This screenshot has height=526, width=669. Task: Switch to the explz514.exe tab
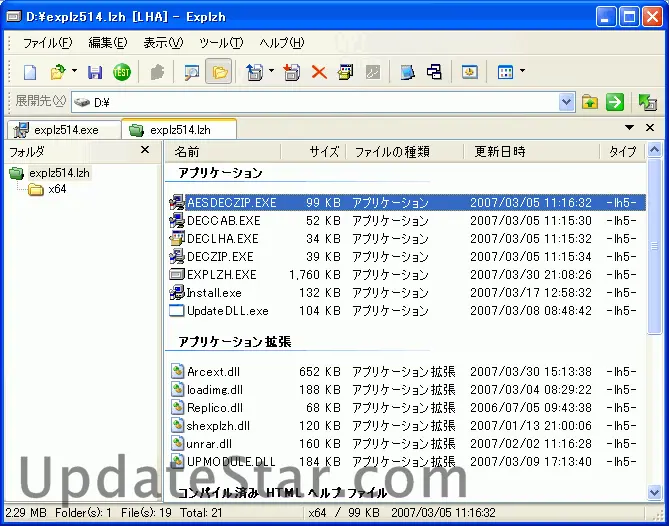pos(64,130)
